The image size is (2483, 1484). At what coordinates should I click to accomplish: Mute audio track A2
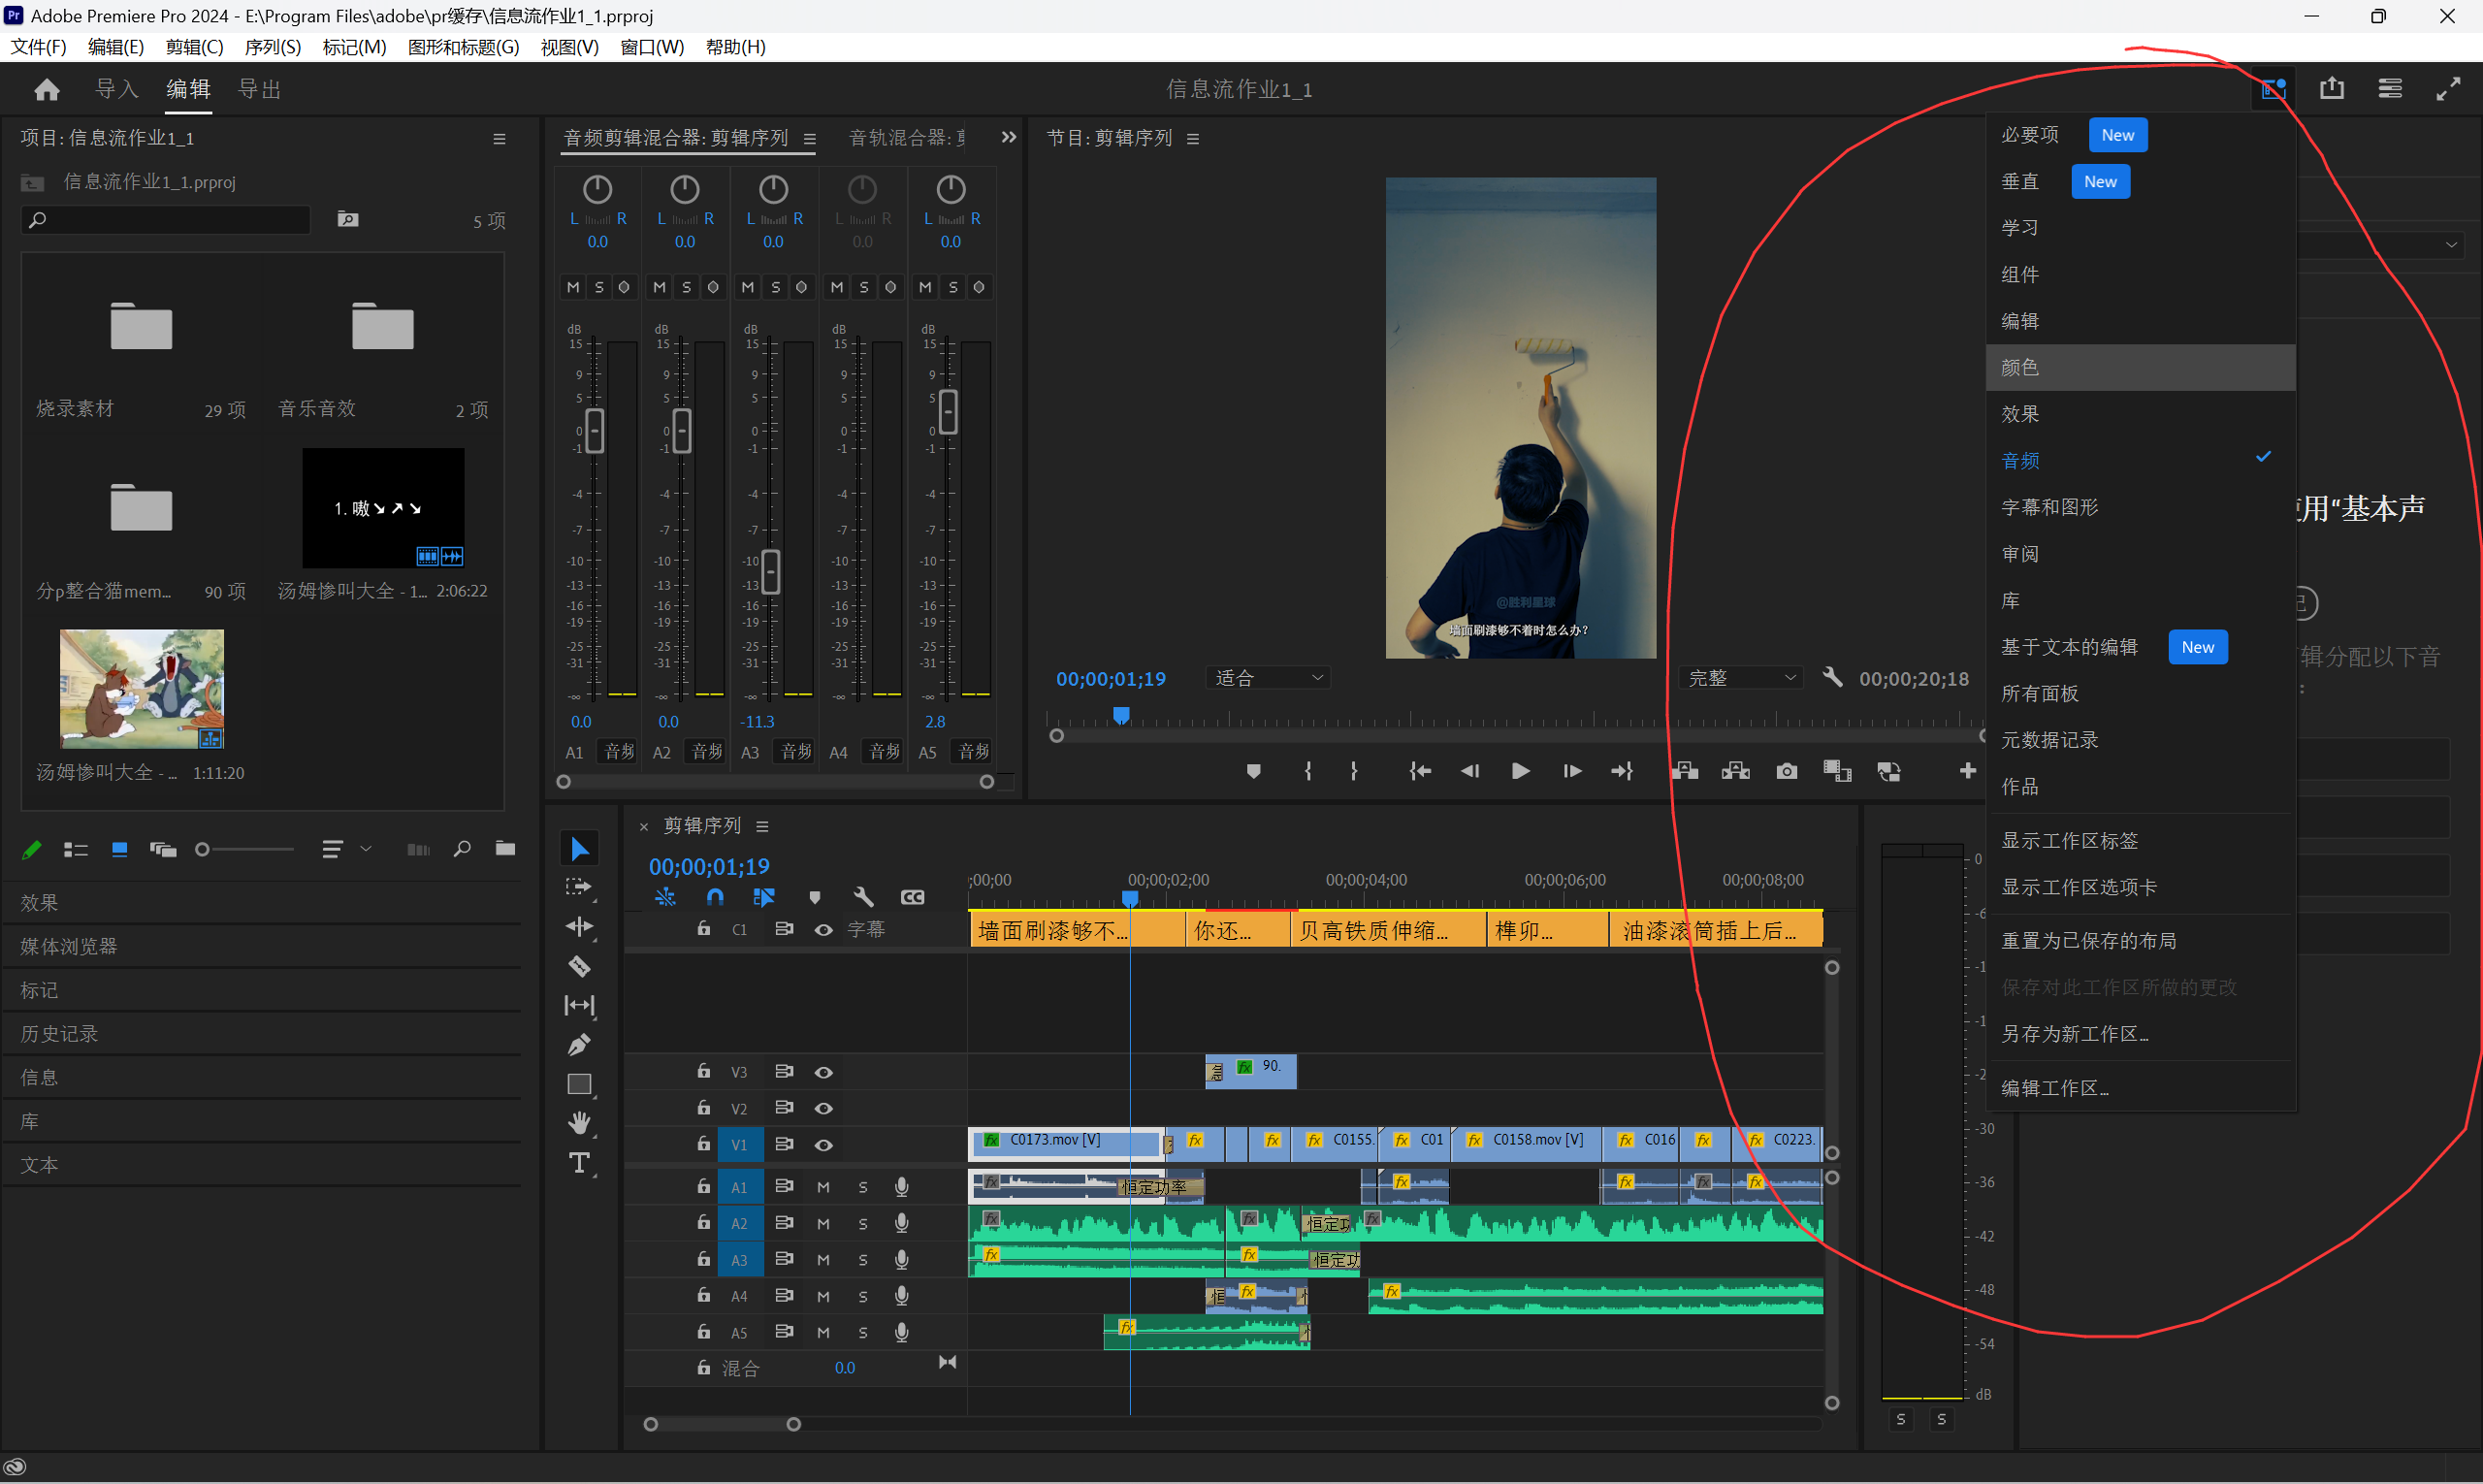823,1224
